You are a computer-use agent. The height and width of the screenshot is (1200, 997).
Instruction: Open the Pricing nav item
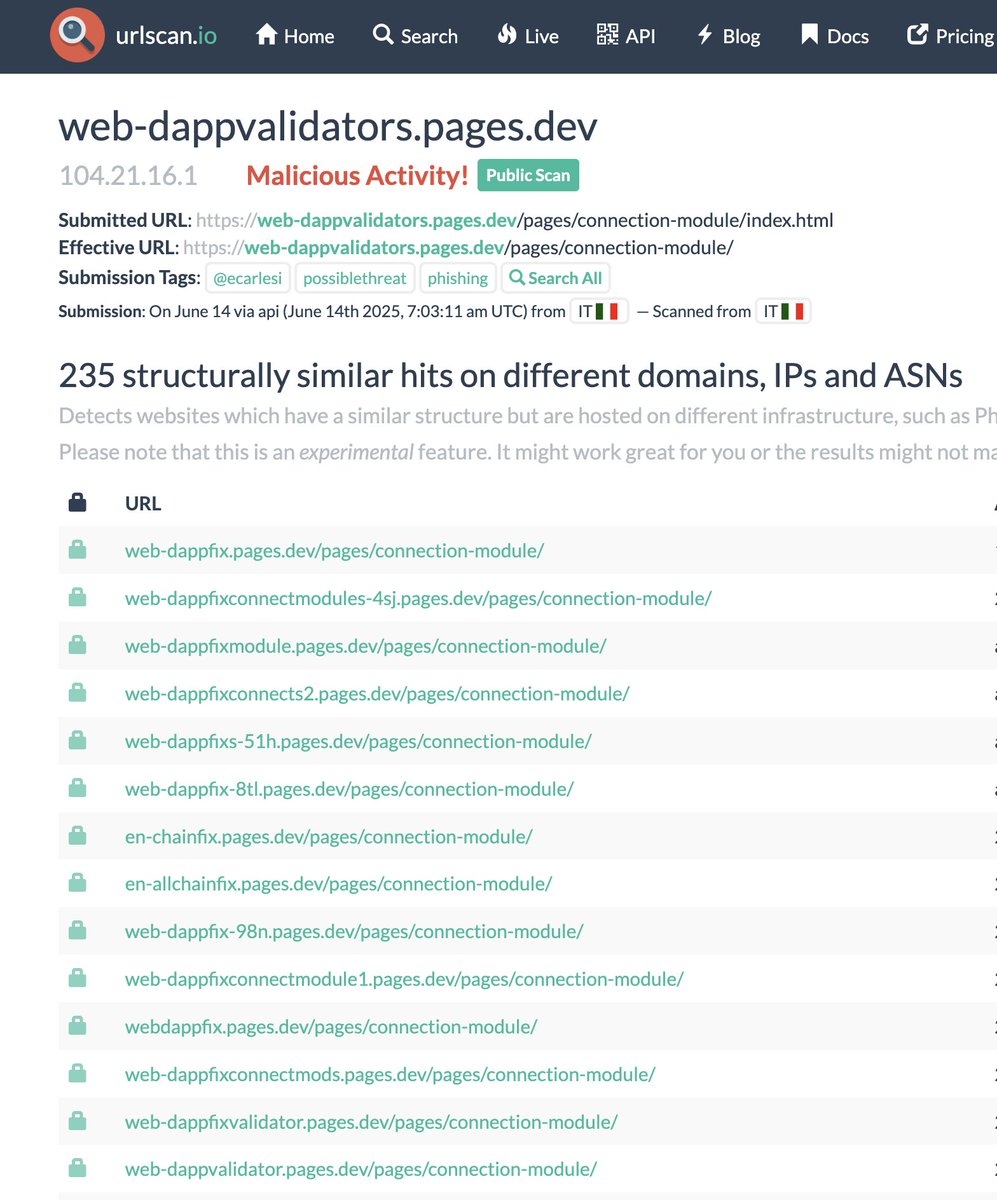coord(951,36)
